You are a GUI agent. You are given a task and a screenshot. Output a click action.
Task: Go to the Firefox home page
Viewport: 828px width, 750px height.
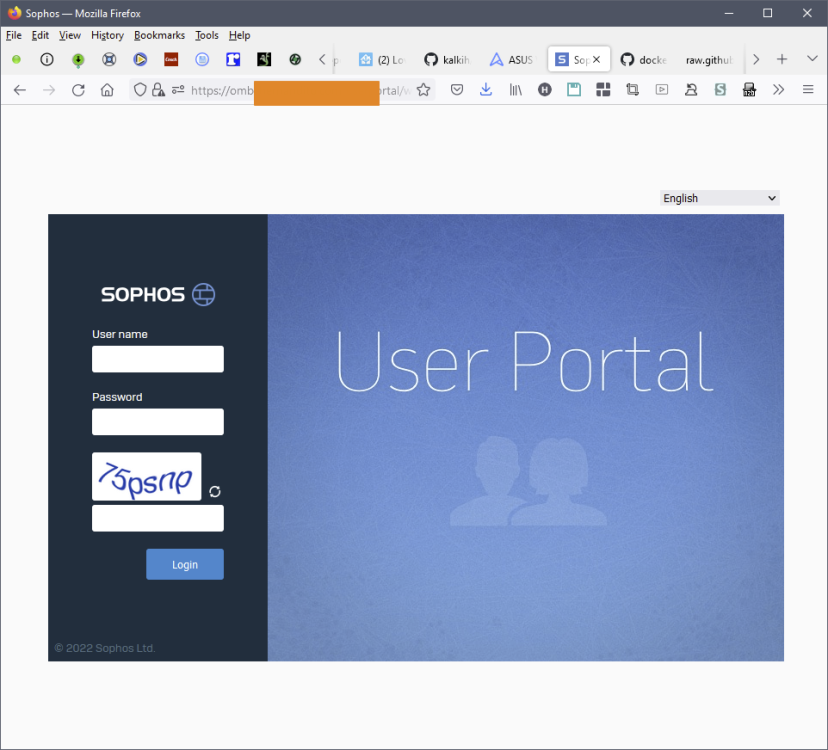click(107, 90)
